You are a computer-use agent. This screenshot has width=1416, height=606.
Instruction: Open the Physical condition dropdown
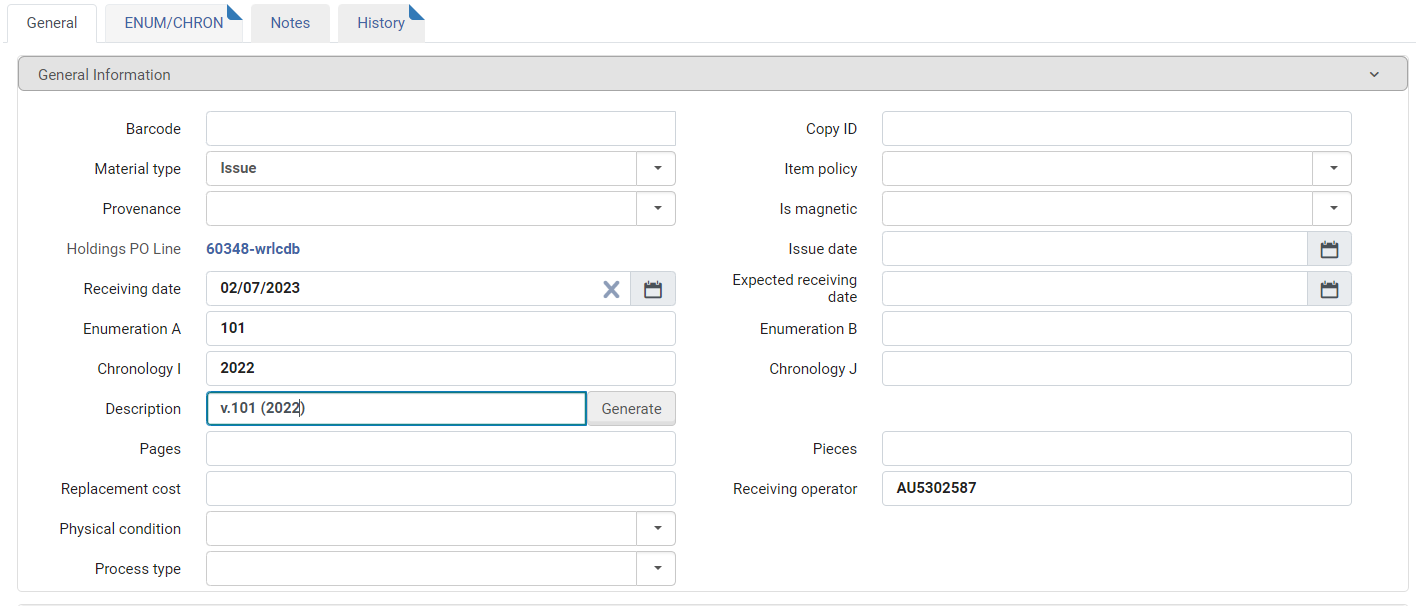coord(657,529)
